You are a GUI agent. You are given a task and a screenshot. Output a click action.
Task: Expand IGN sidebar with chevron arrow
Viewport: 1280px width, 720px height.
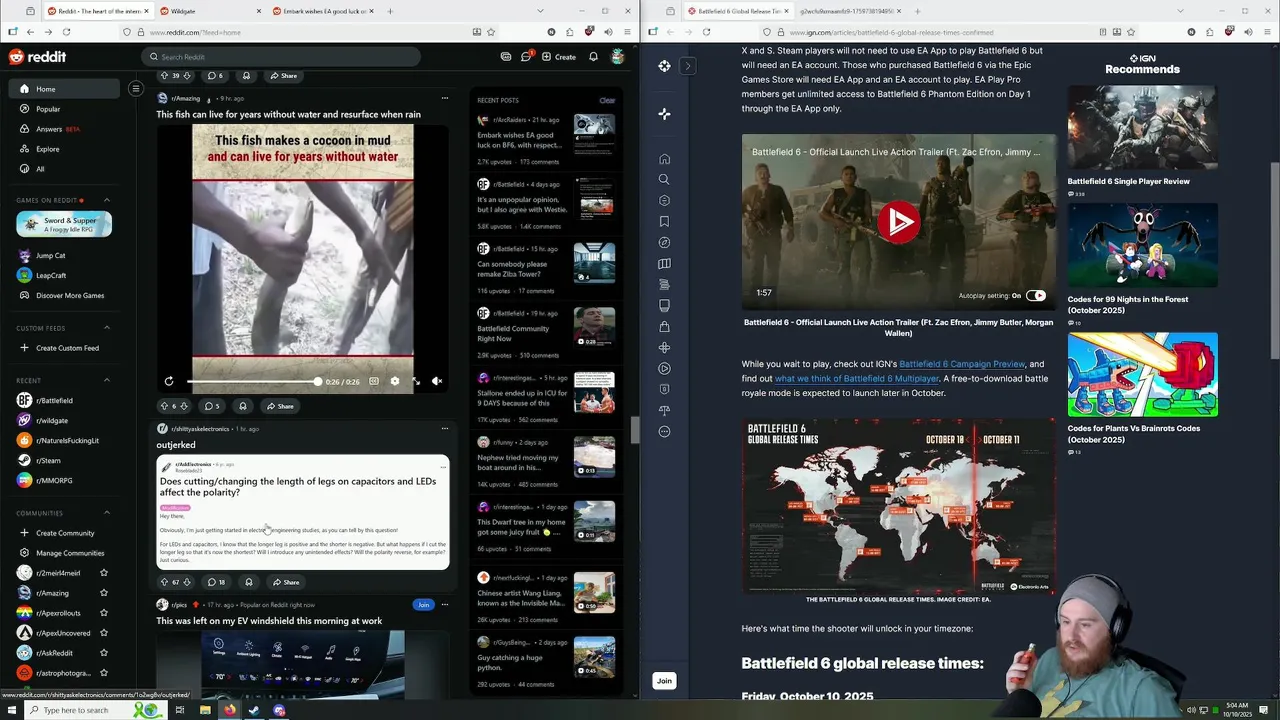click(x=687, y=66)
